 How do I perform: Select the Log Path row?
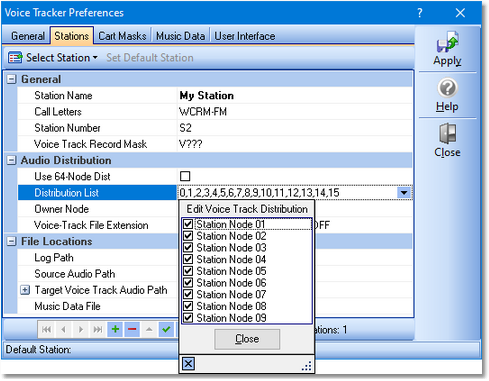pos(97,258)
